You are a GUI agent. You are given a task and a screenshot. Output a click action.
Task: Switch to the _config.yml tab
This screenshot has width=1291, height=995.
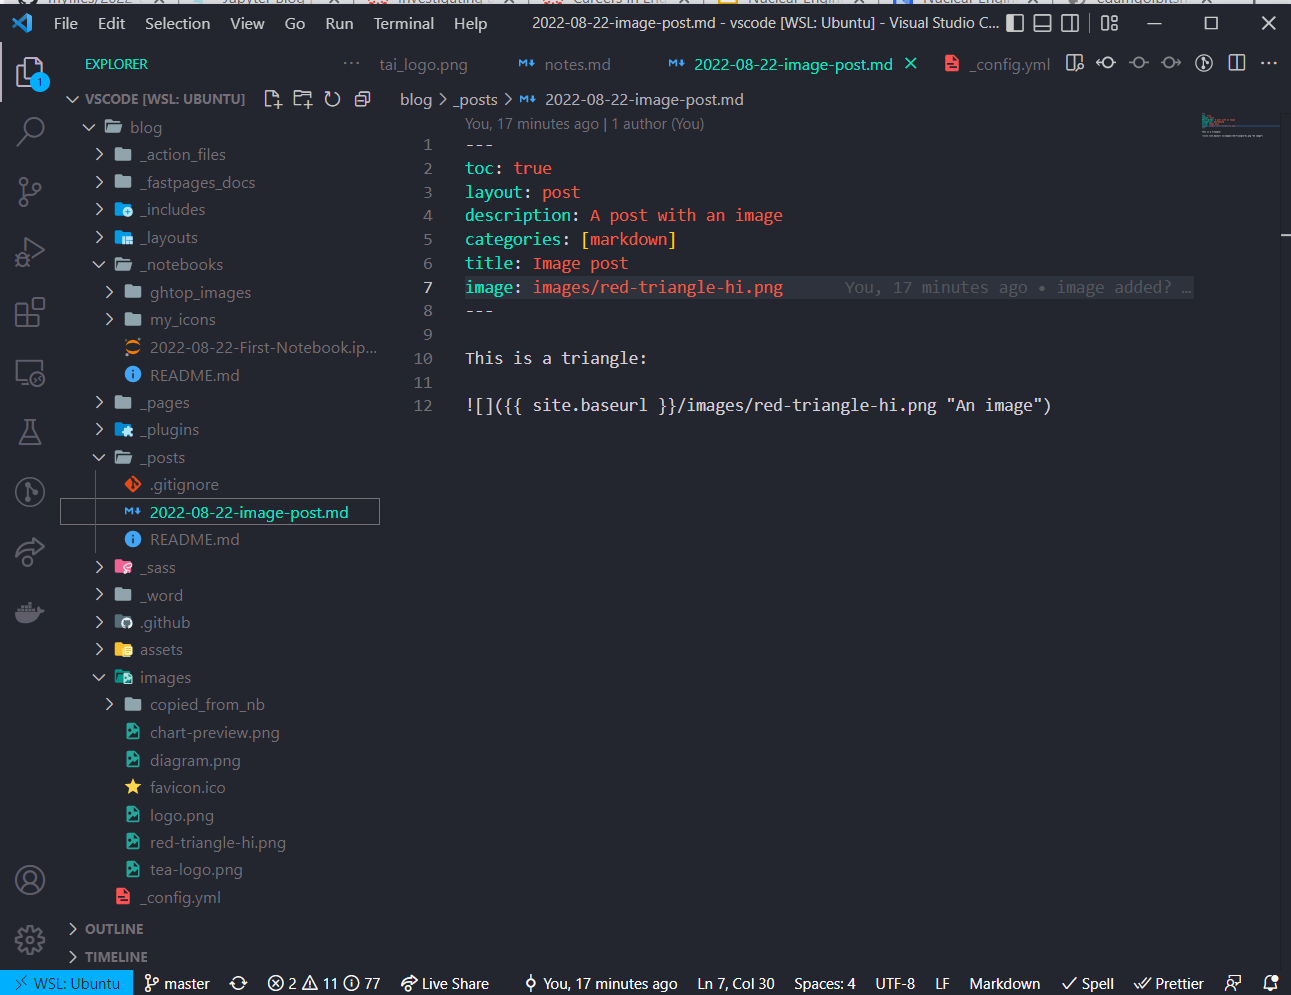(998, 64)
